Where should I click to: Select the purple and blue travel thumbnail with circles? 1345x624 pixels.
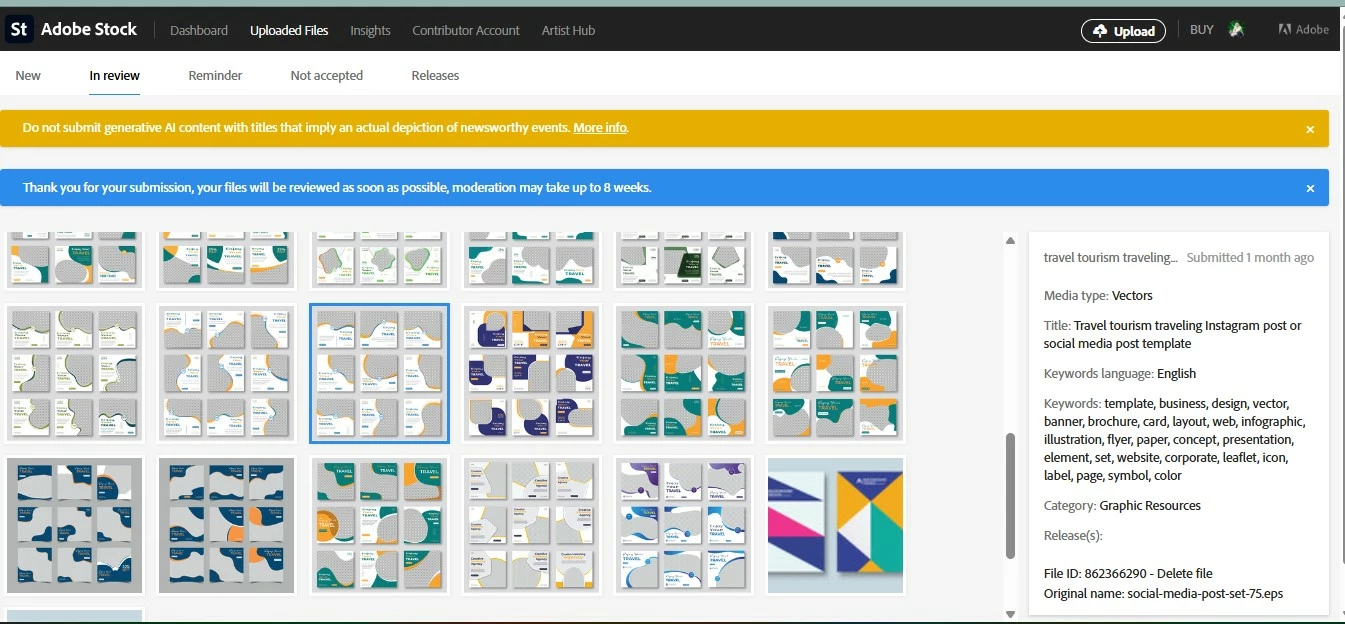683,526
